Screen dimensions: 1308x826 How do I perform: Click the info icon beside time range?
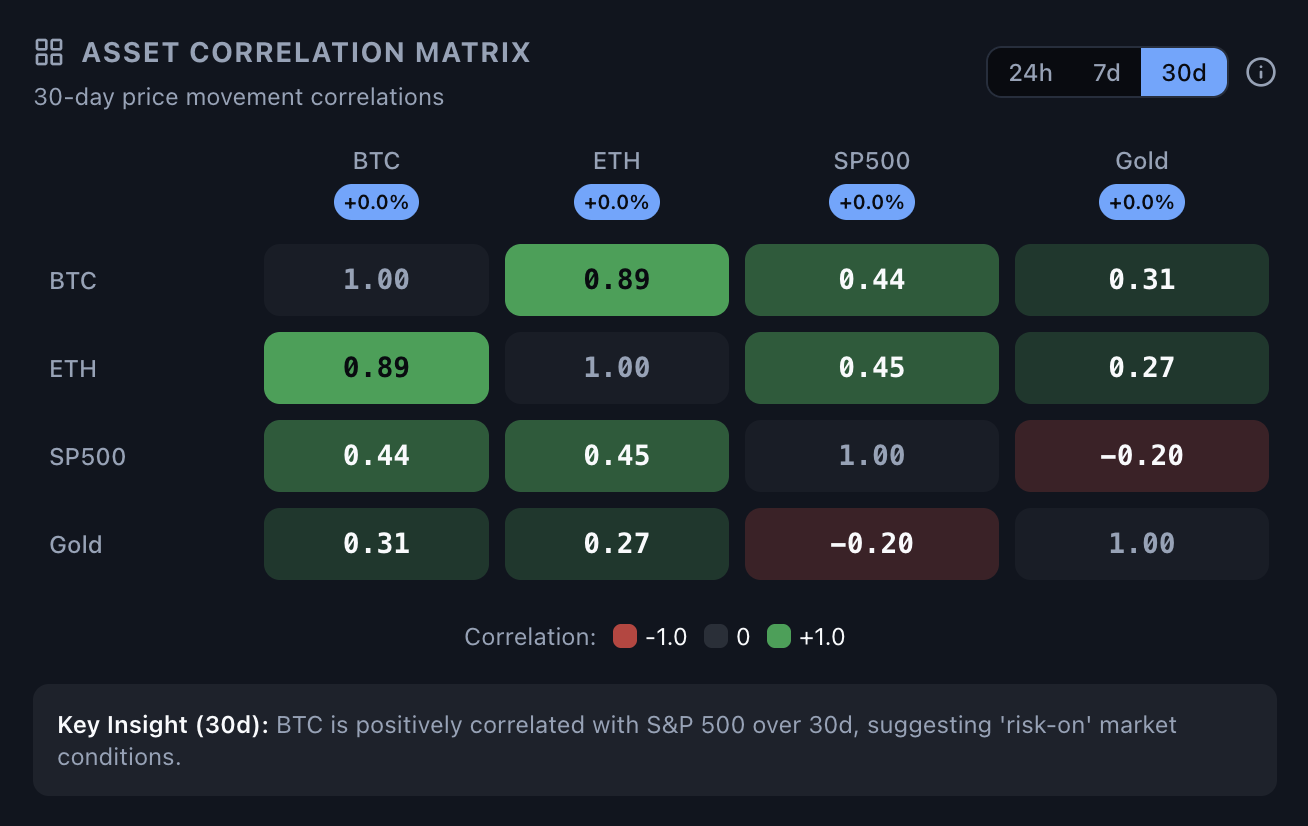coord(1261,73)
